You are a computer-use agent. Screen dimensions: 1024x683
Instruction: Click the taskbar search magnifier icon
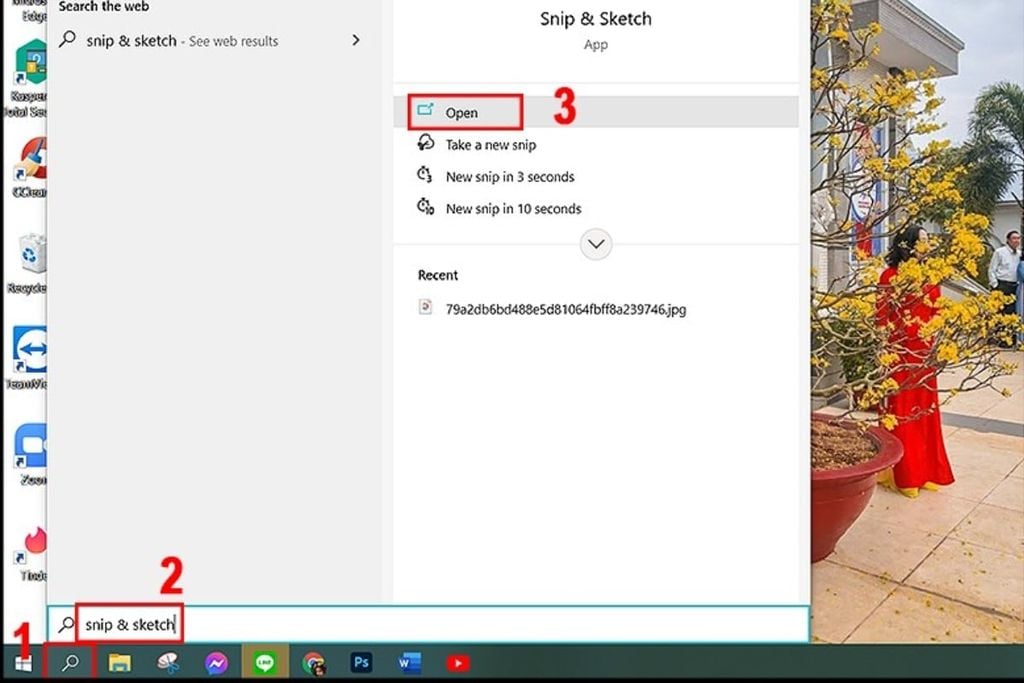point(71,663)
